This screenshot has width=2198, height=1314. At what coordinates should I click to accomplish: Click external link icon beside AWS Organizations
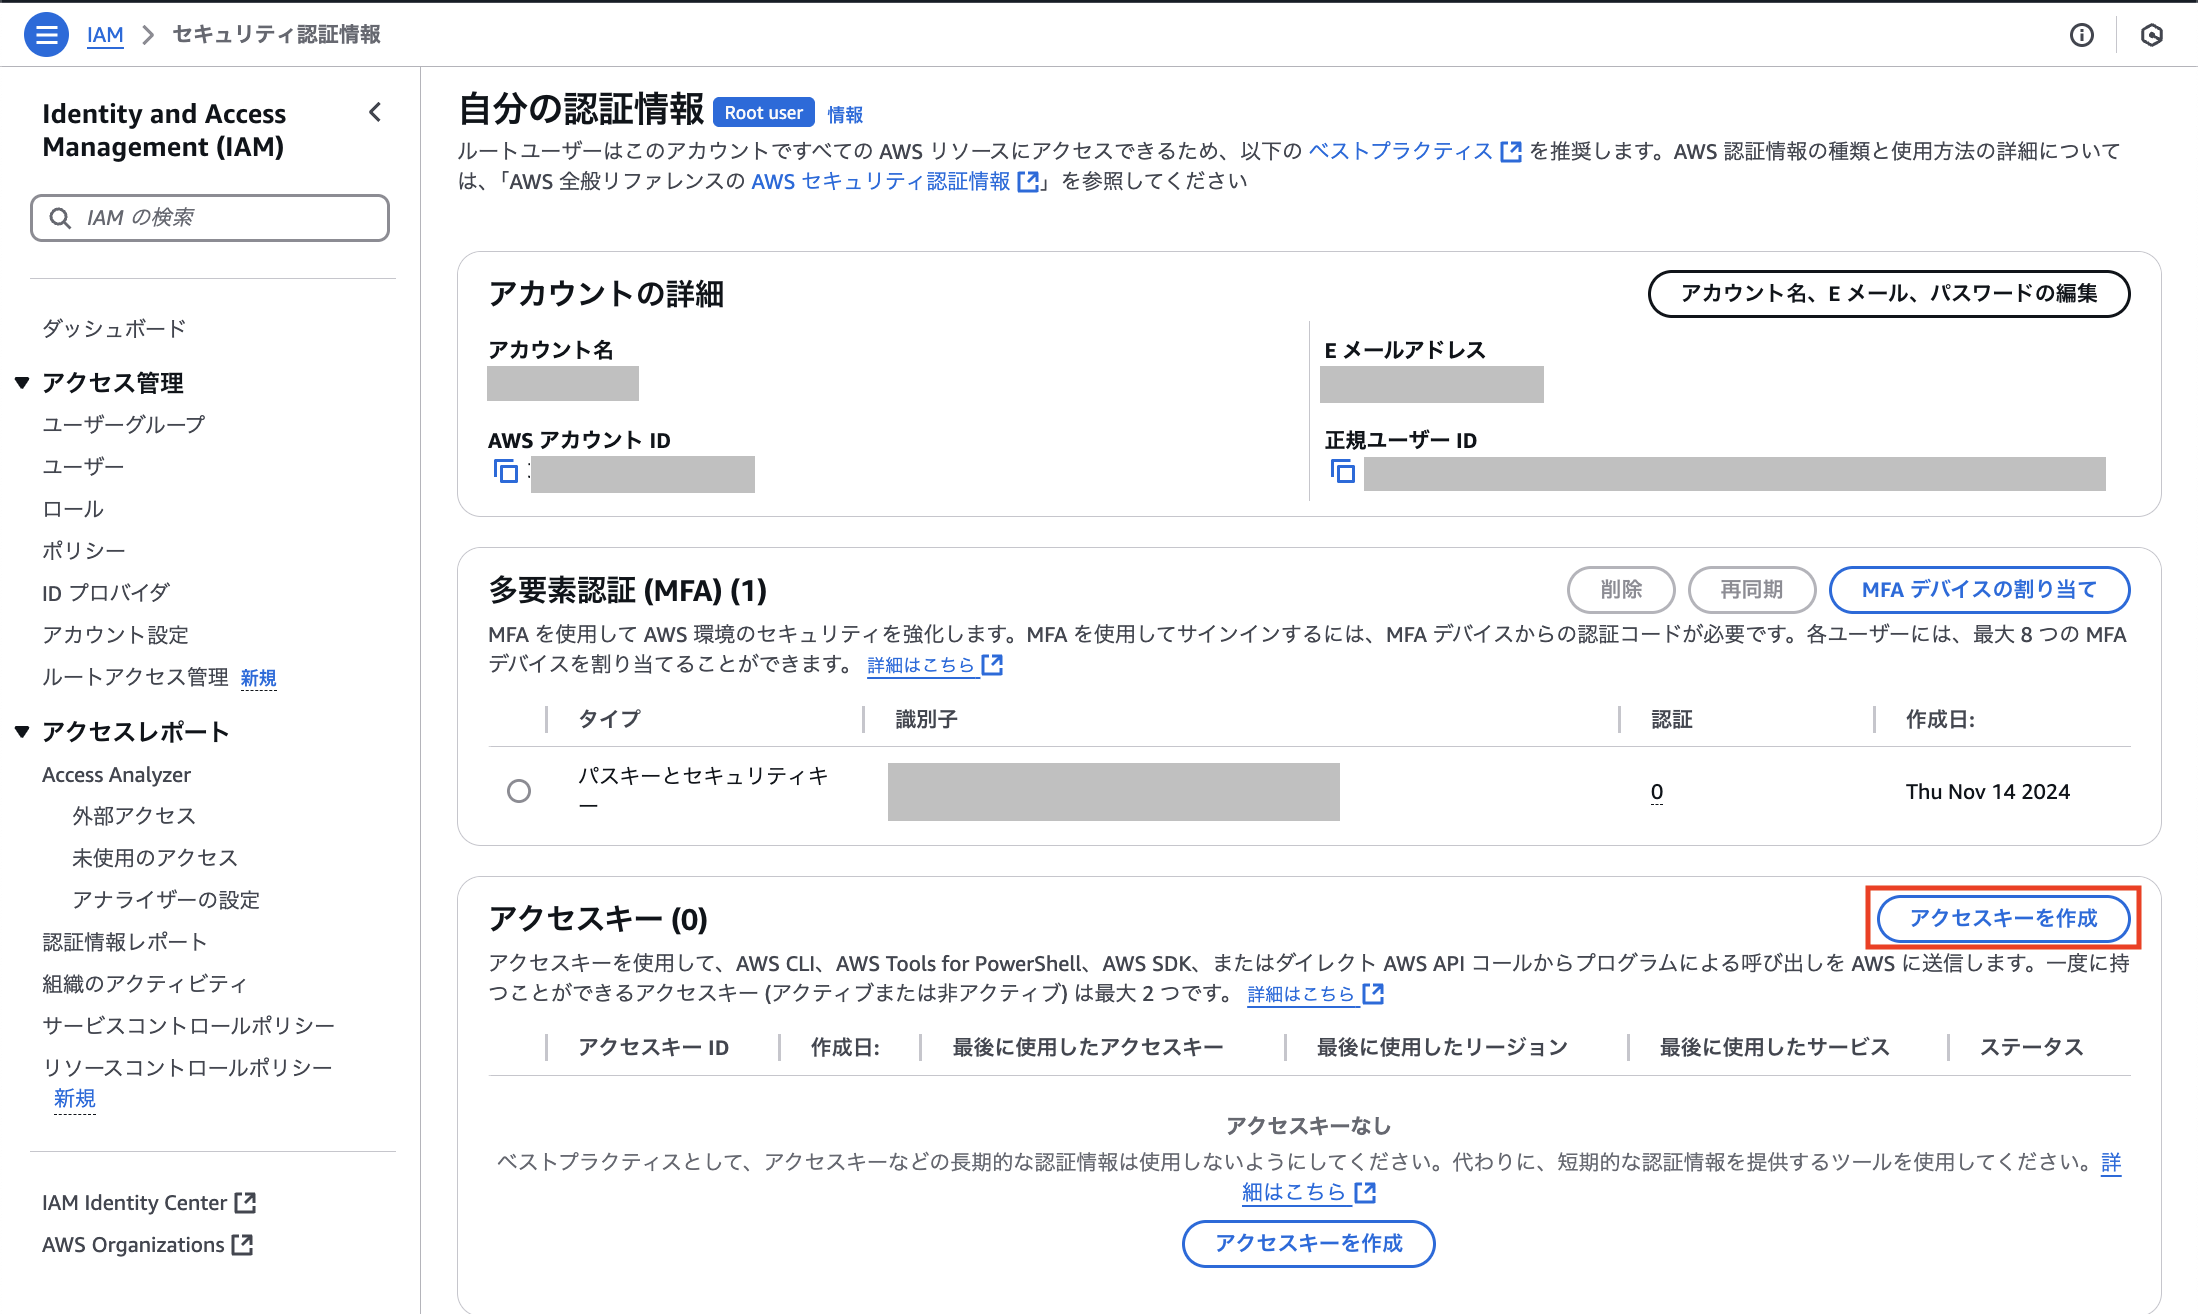pos(242,1244)
